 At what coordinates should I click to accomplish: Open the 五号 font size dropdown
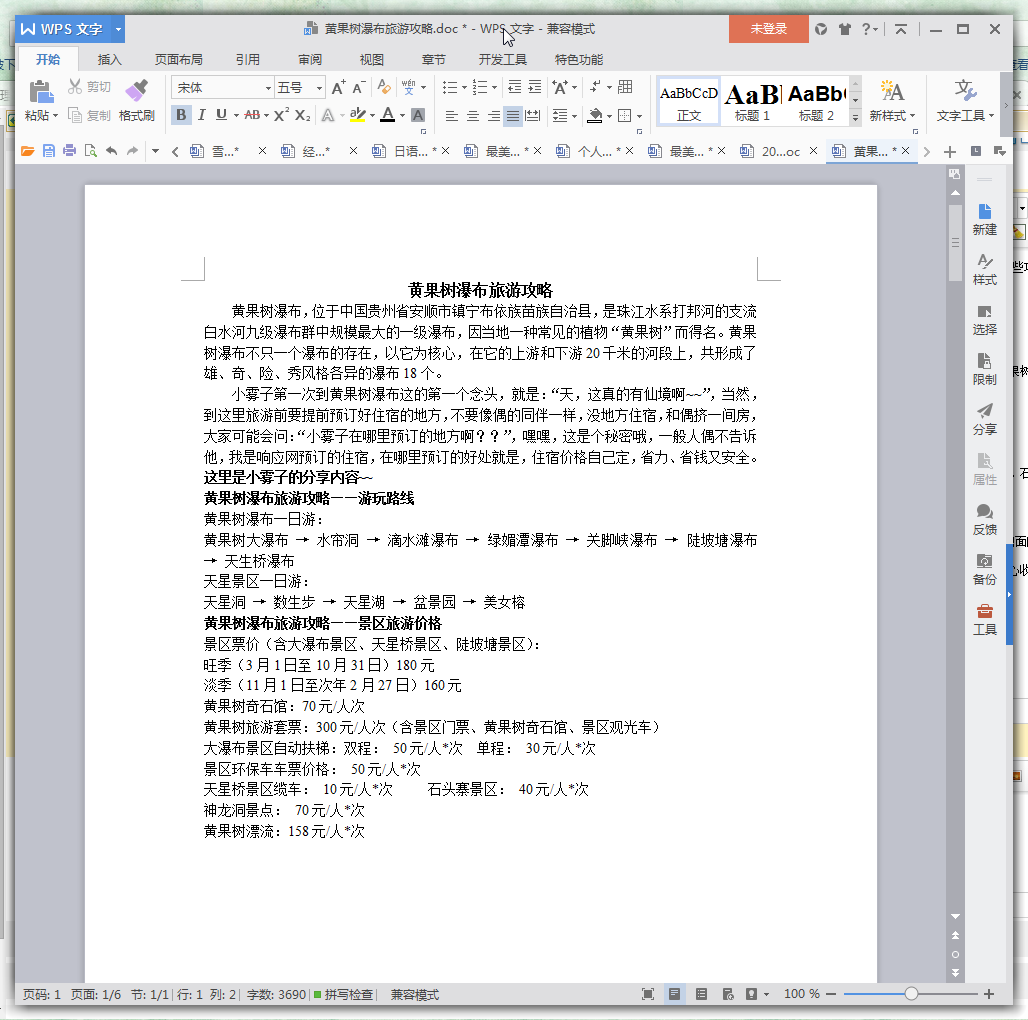coord(319,87)
